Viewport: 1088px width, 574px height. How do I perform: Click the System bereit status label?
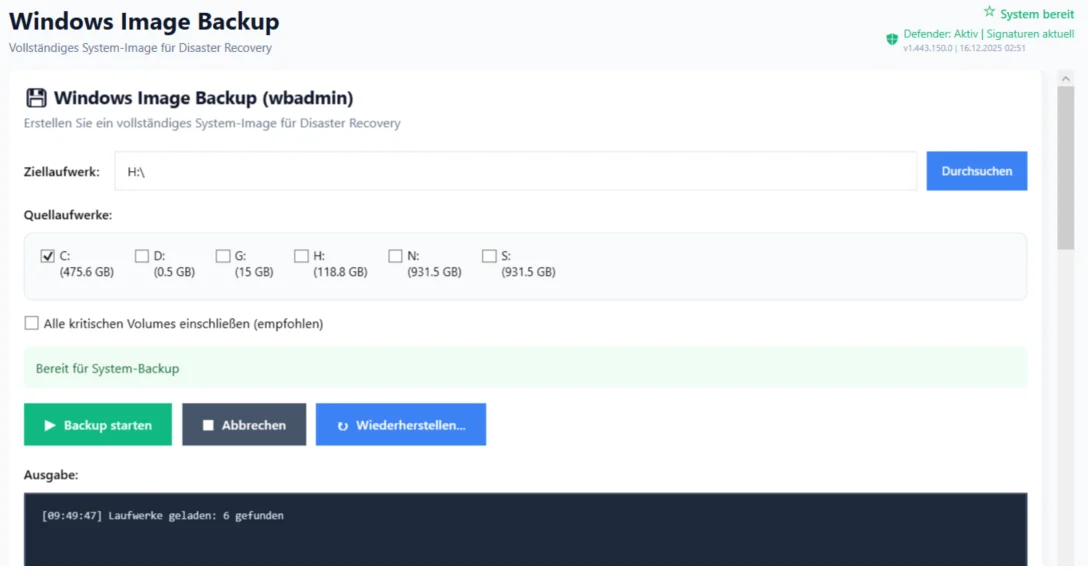(1037, 14)
